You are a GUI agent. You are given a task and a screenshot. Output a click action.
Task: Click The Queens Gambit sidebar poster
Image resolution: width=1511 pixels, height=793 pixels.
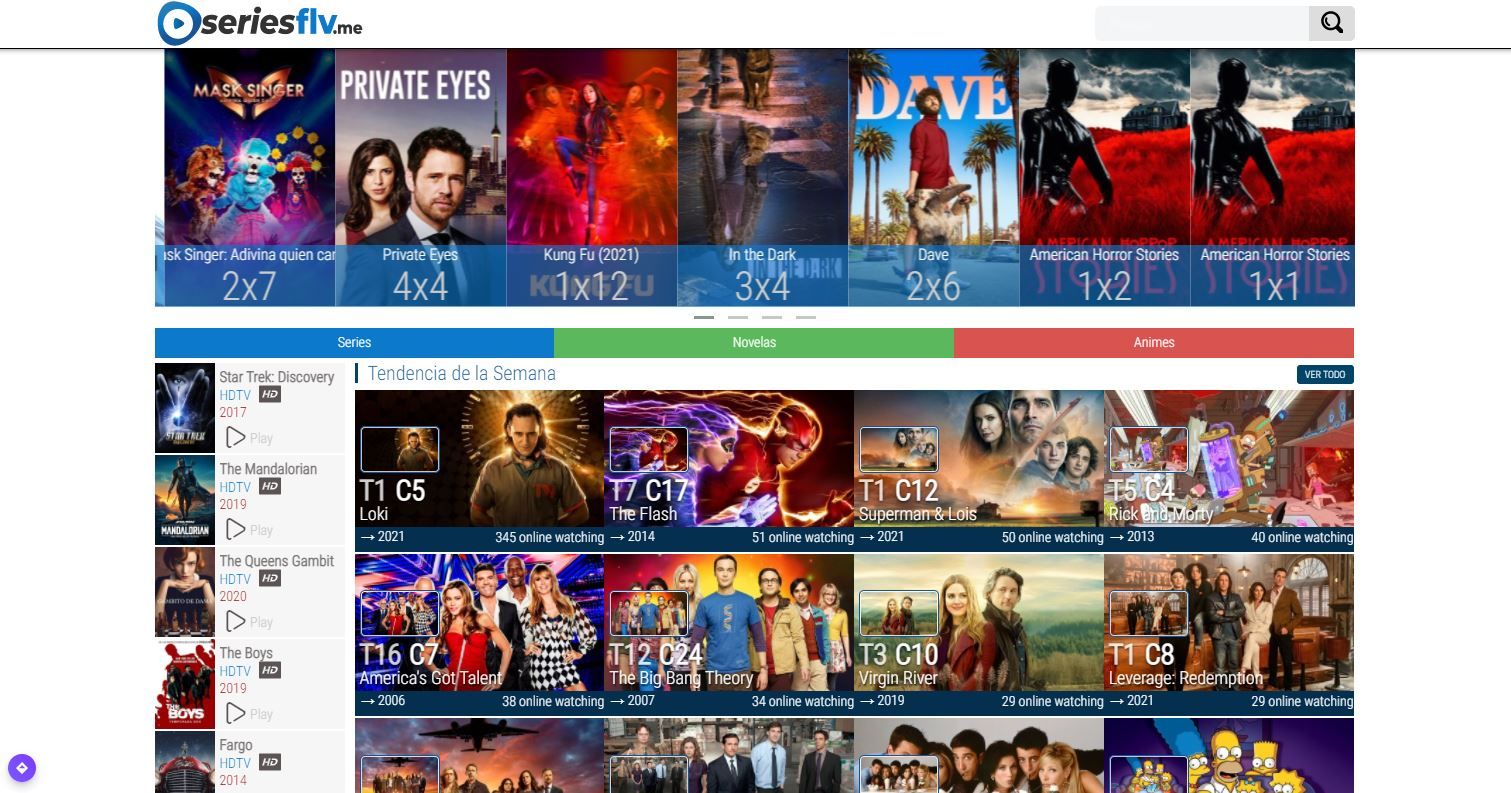185,592
